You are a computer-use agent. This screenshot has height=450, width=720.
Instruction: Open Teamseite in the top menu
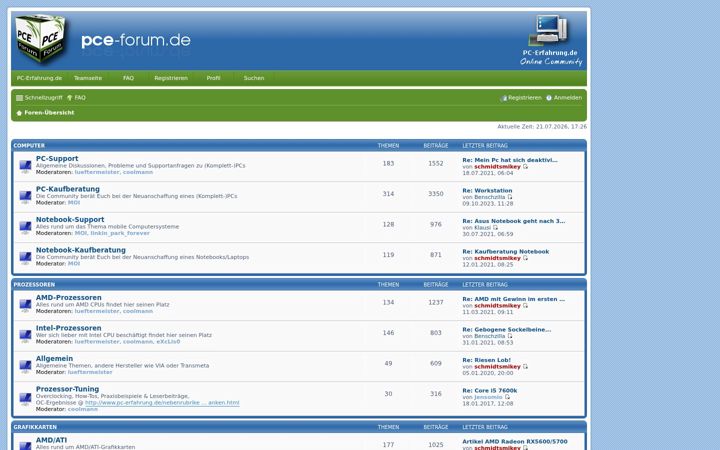pos(88,78)
